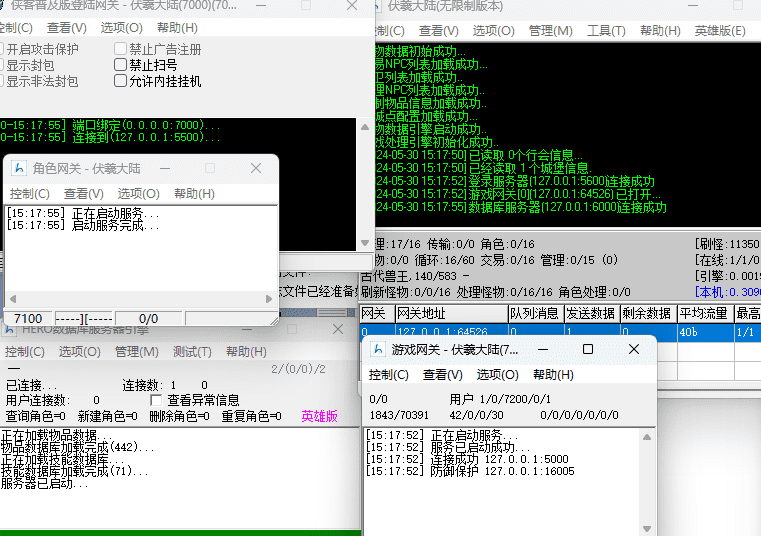Open 英雄版(E) menu in engine window

pyautogui.click(x=720, y=31)
